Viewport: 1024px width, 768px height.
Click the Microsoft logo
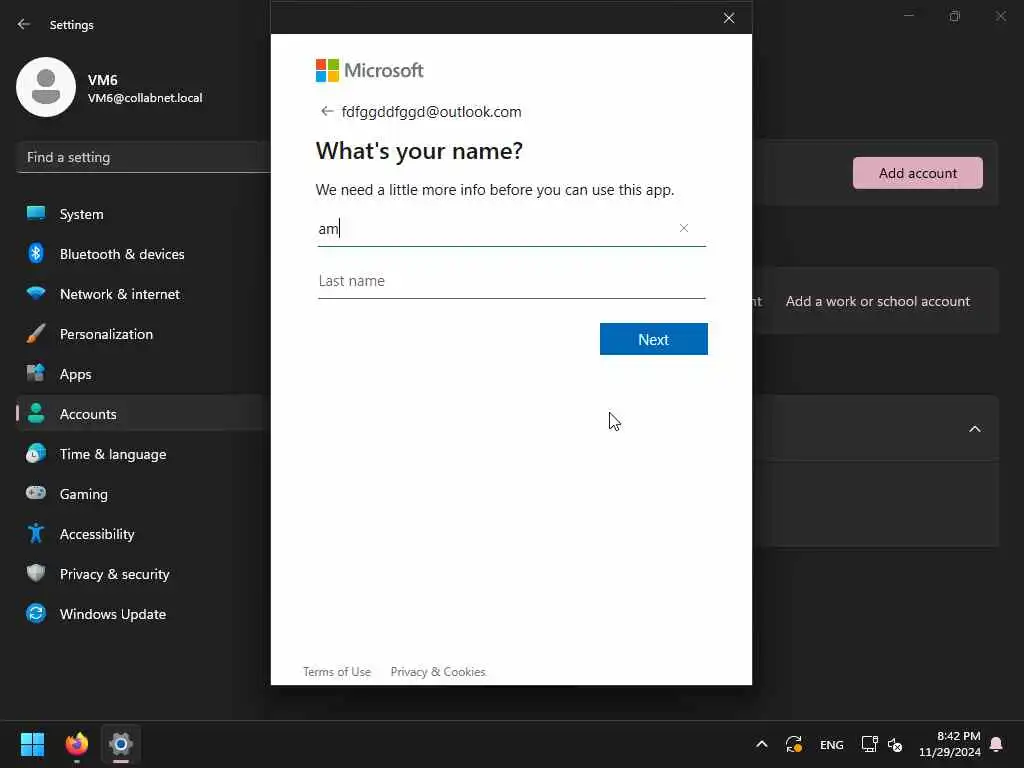pos(370,71)
